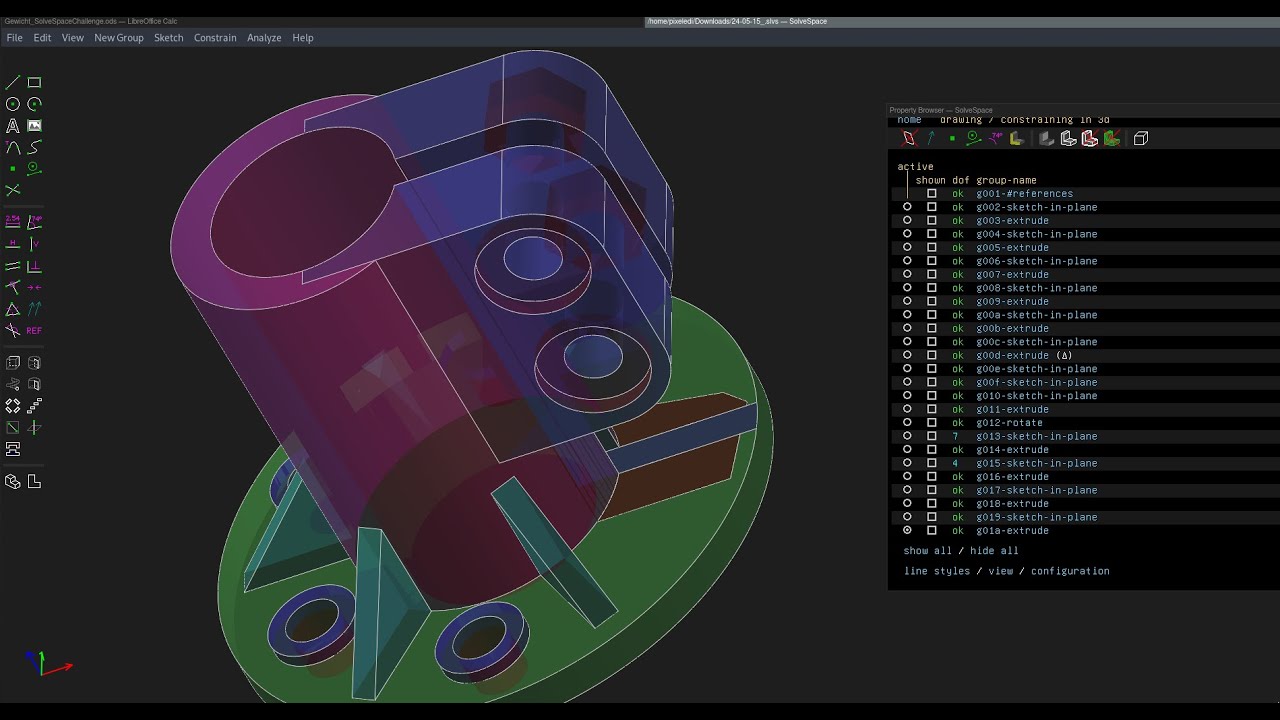1280x720 pixels.
Task: Open the 'line styles' link
Action: pyautogui.click(x=937, y=571)
